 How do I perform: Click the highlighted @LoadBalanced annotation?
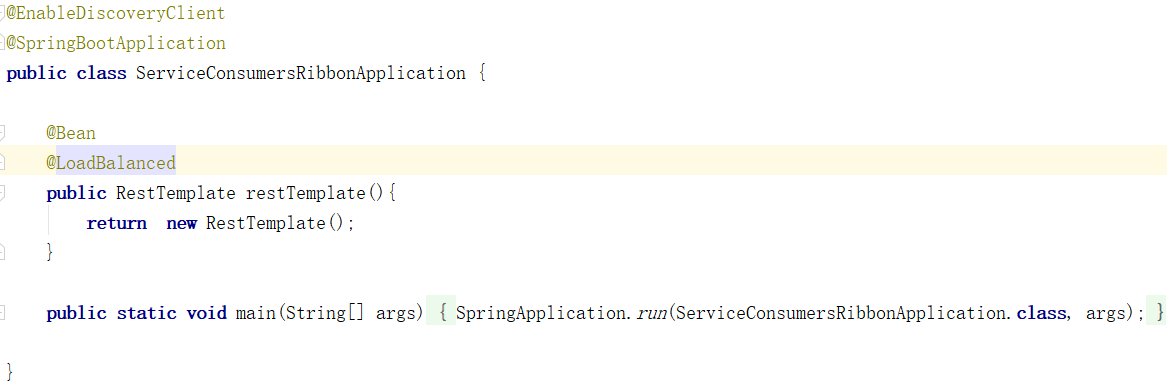(x=111, y=163)
